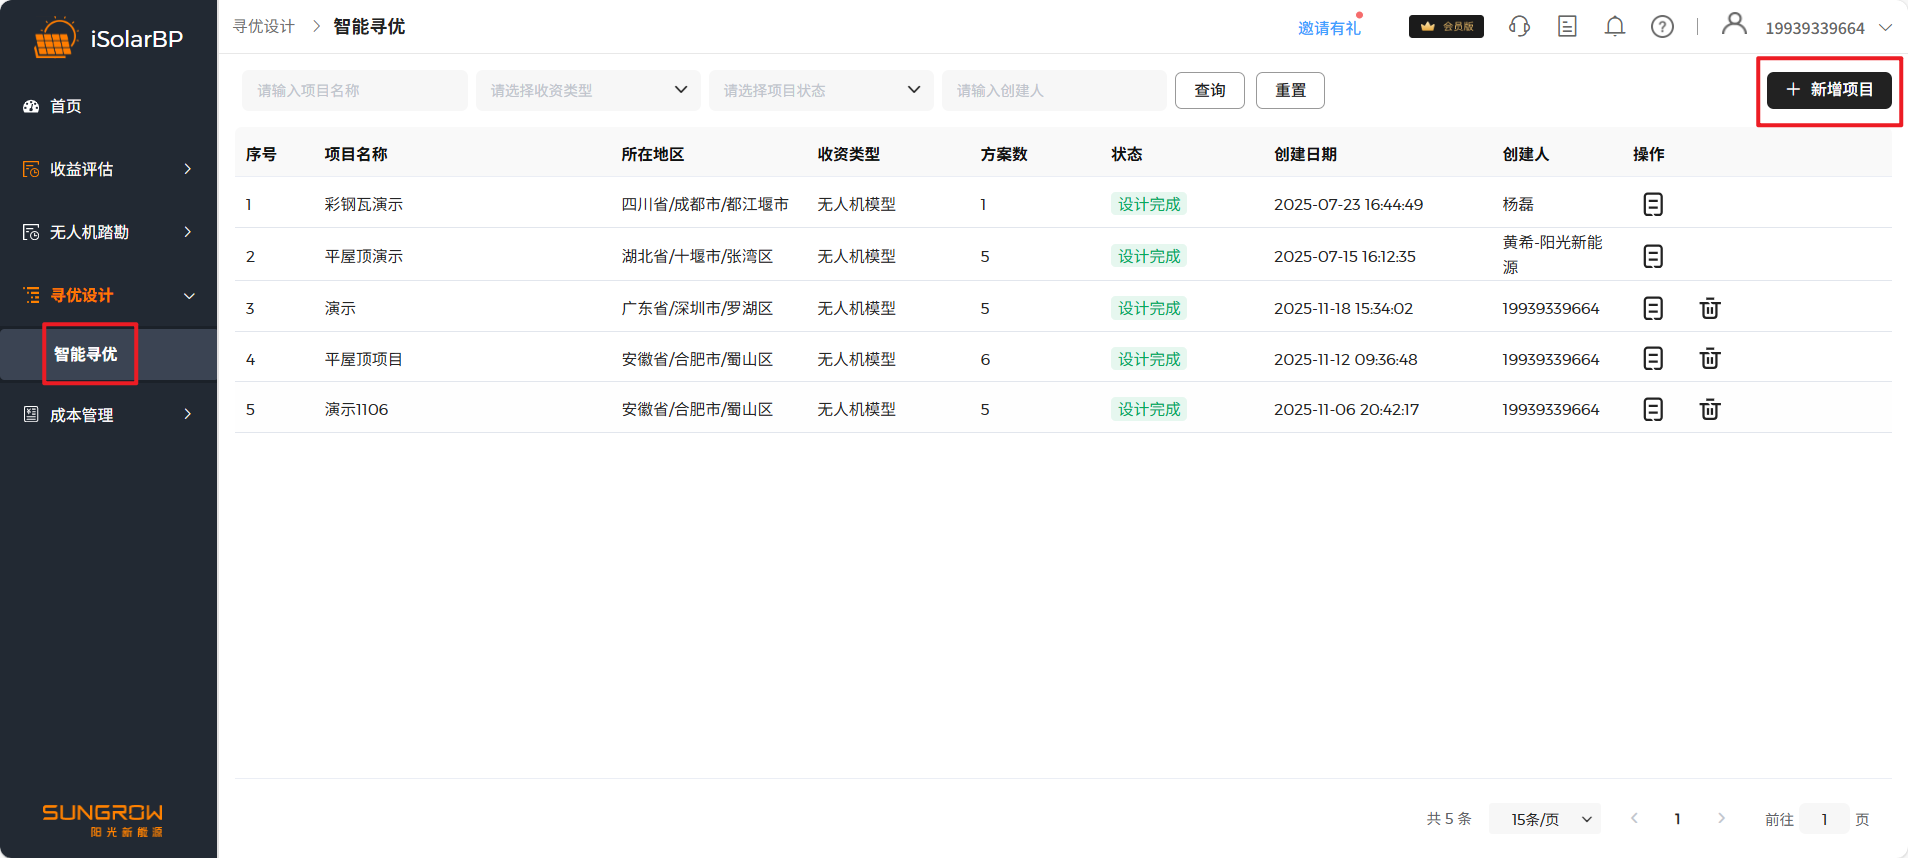
Task: Click the 会员版 membership badge
Action: (x=1446, y=27)
